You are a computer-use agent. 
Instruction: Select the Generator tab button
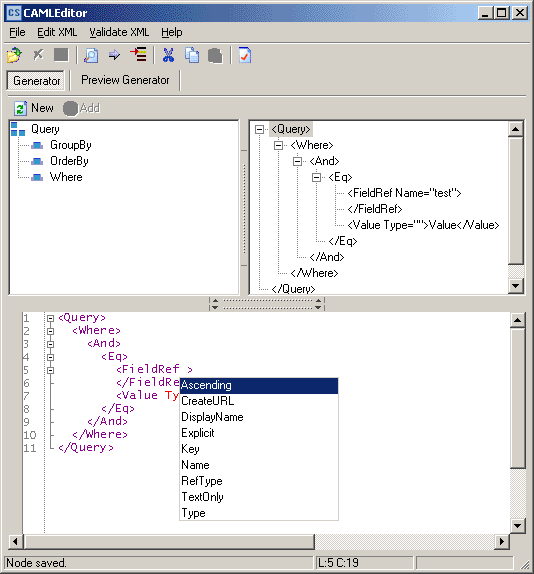36,81
